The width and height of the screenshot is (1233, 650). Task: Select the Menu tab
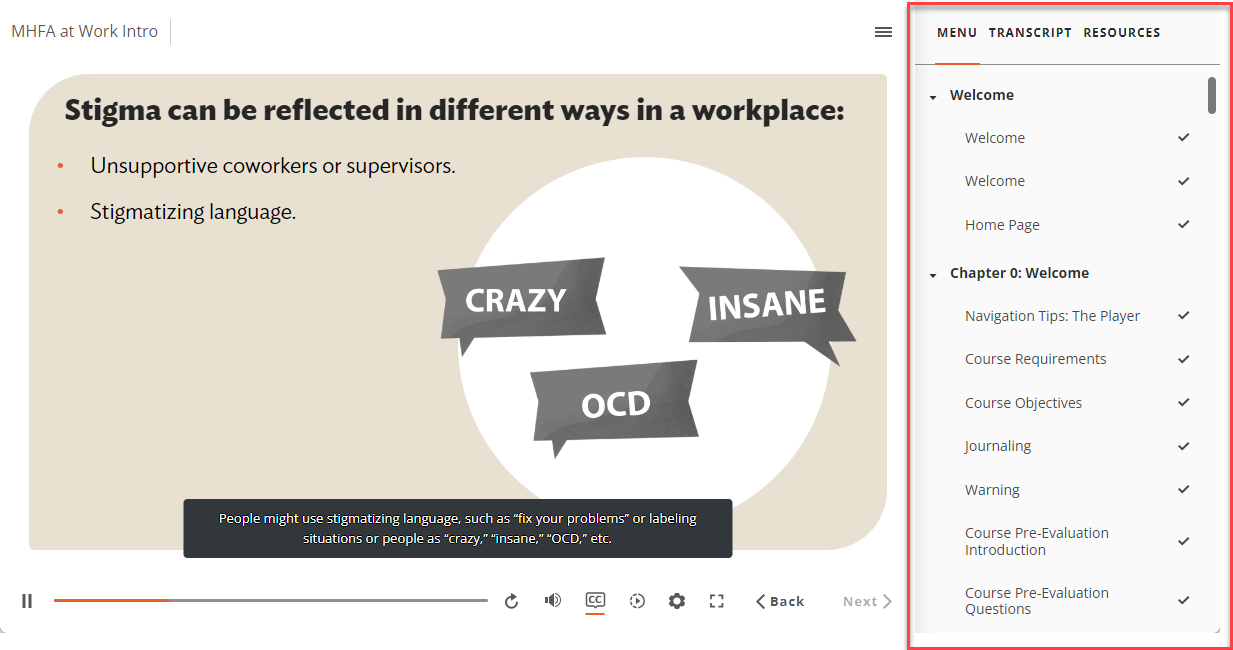click(x=956, y=33)
